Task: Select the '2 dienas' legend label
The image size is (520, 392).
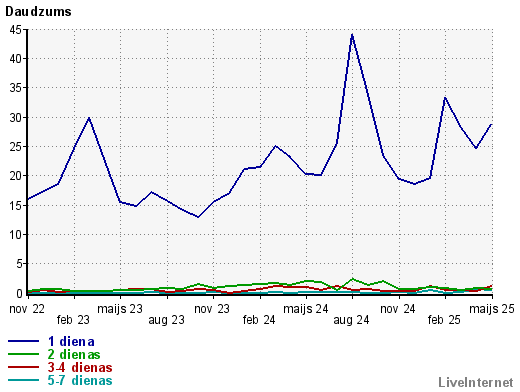Action: click(x=74, y=354)
